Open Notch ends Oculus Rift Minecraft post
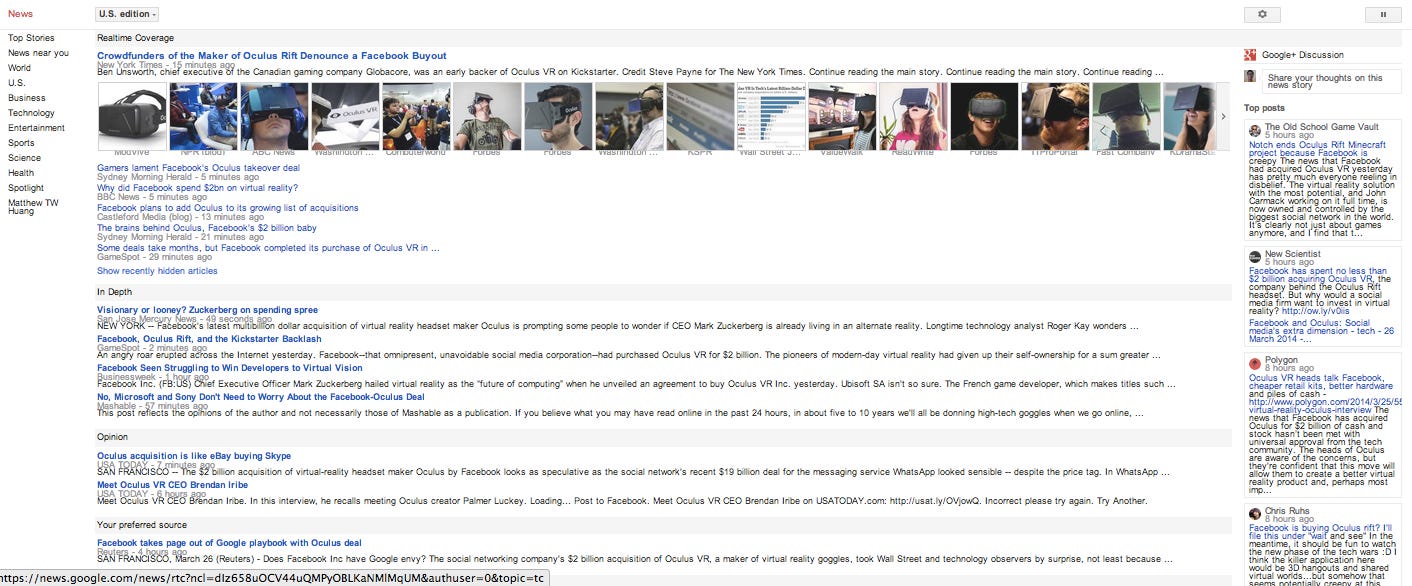Image resolution: width=1412 pixels, height=586 pixels. (1317, 149)
